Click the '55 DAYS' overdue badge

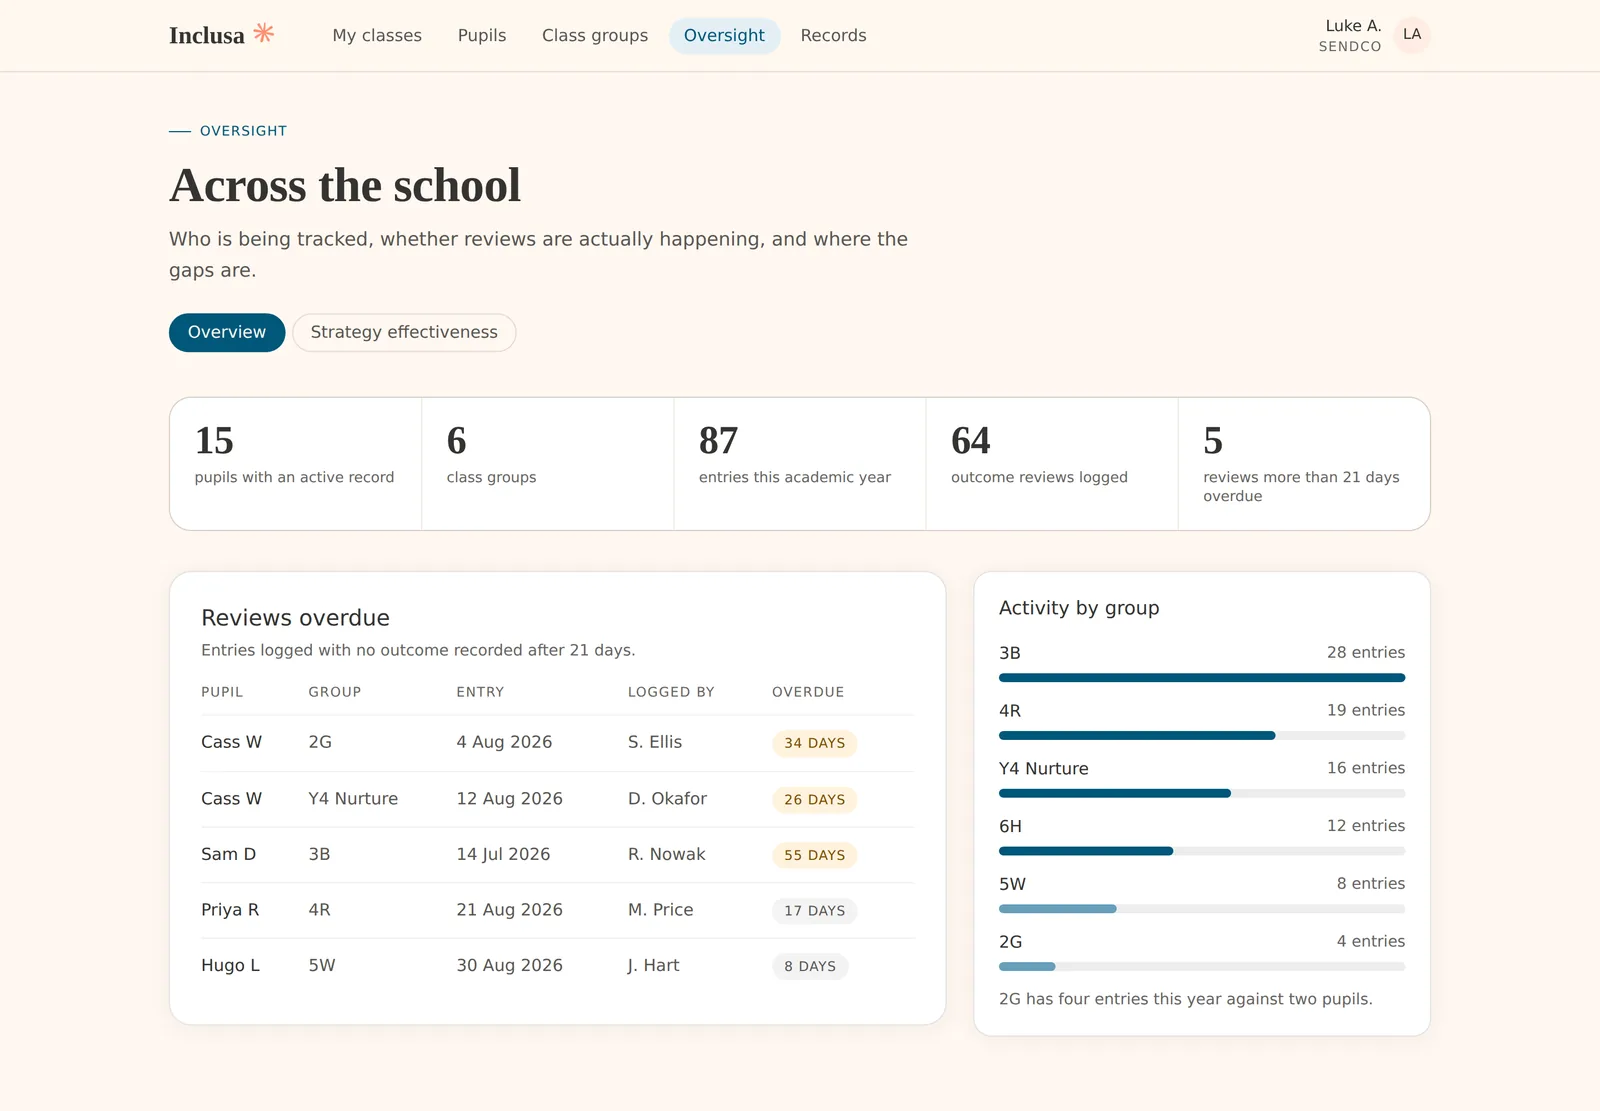pos(814,855)
